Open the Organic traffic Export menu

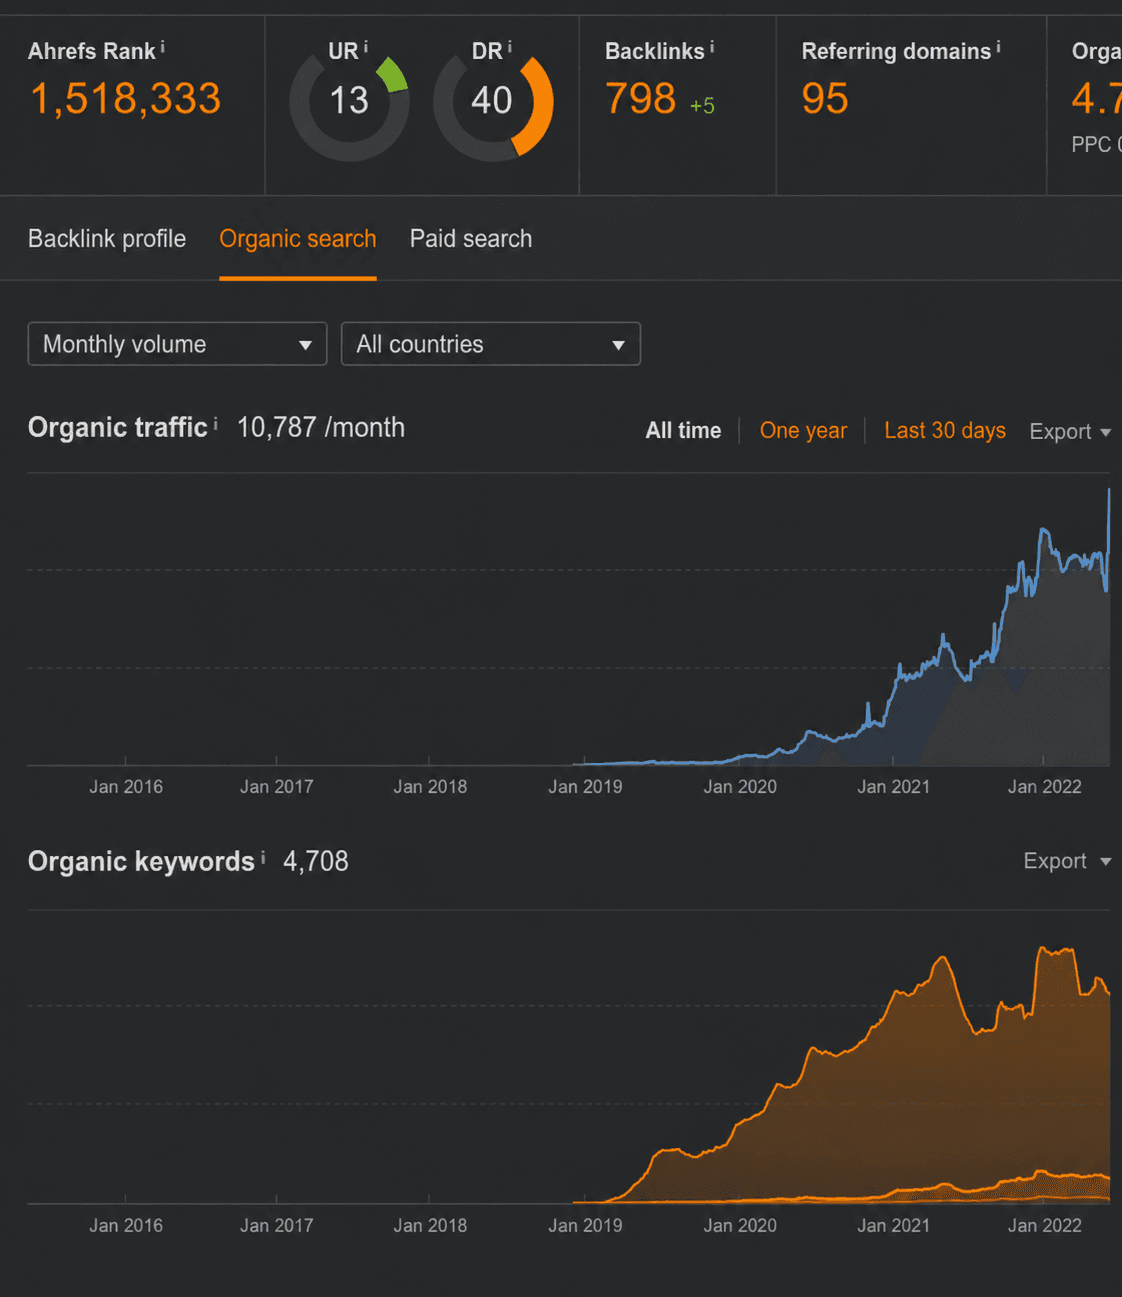(1070, 432)
